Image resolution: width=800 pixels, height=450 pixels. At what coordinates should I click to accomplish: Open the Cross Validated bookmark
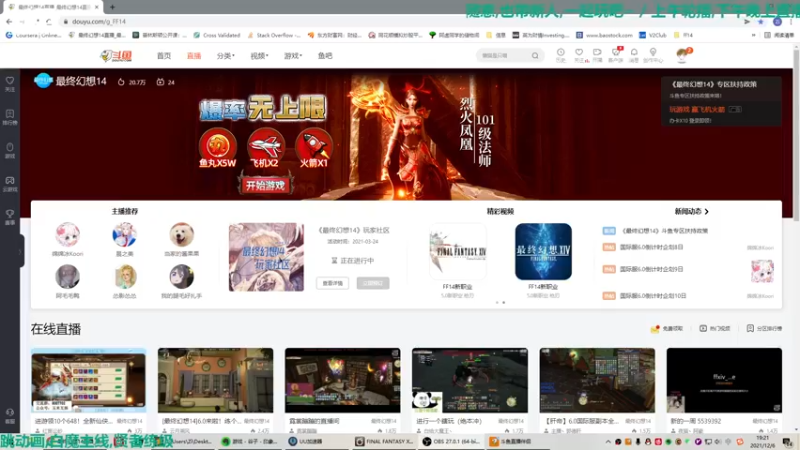[217, 35]
